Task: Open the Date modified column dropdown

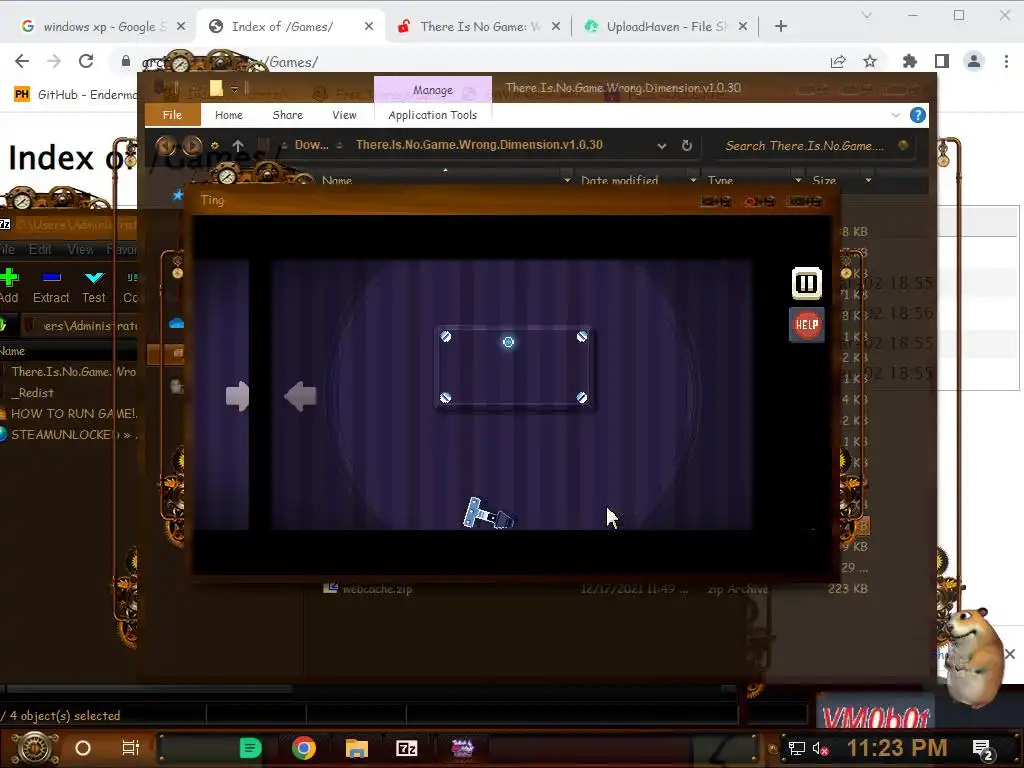Action: 693,180
